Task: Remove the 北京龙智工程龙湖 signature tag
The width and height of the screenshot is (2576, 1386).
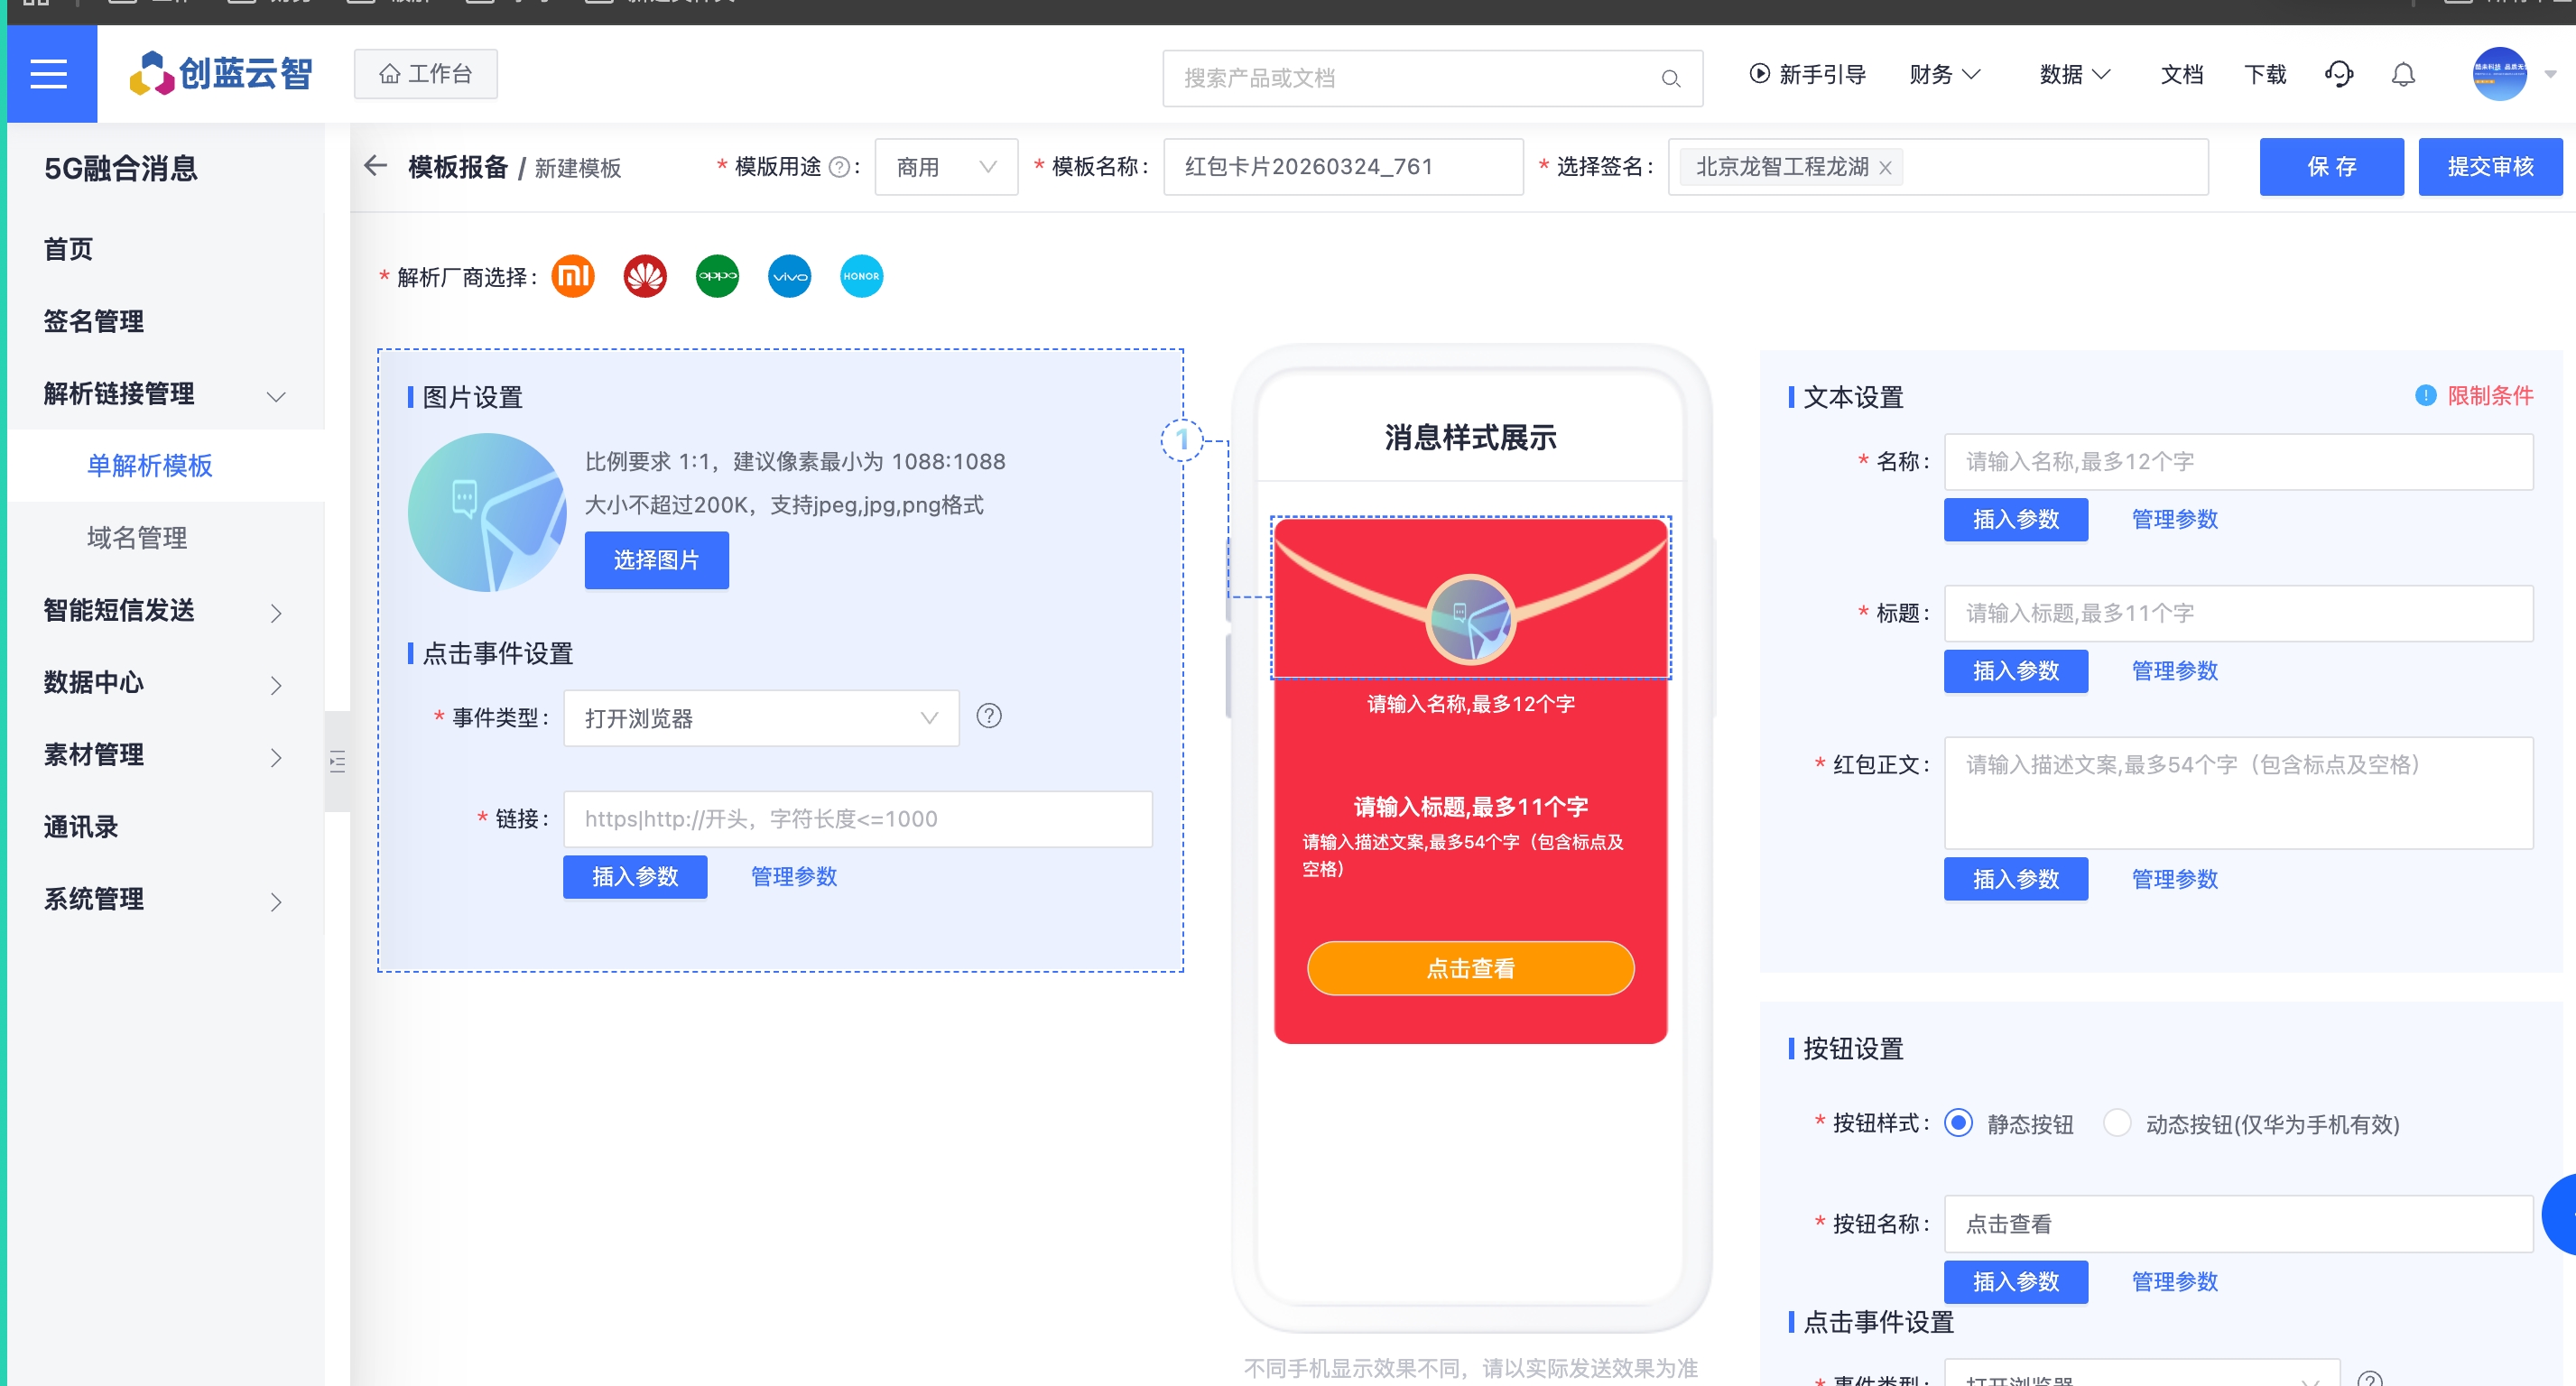Action: [x=1885, y=168]
